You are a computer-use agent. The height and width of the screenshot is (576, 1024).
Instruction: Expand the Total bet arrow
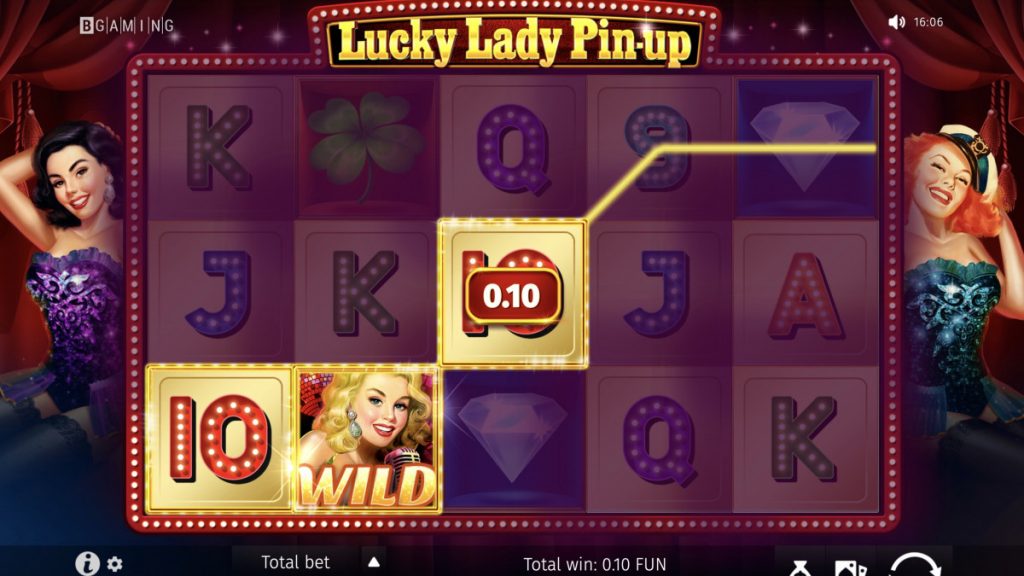(374, 562)
